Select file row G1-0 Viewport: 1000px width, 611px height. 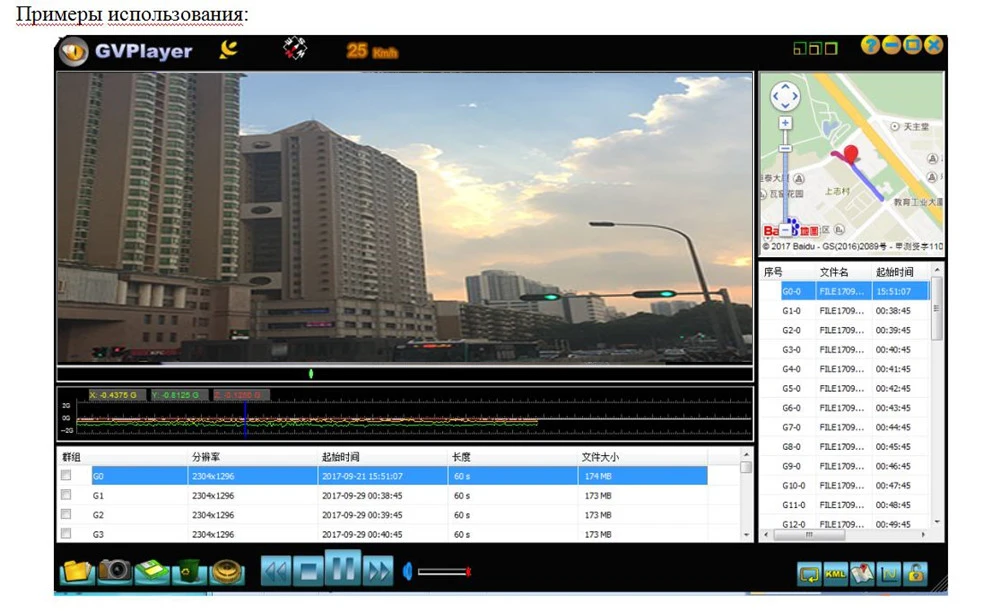click(x=845, y=311)
